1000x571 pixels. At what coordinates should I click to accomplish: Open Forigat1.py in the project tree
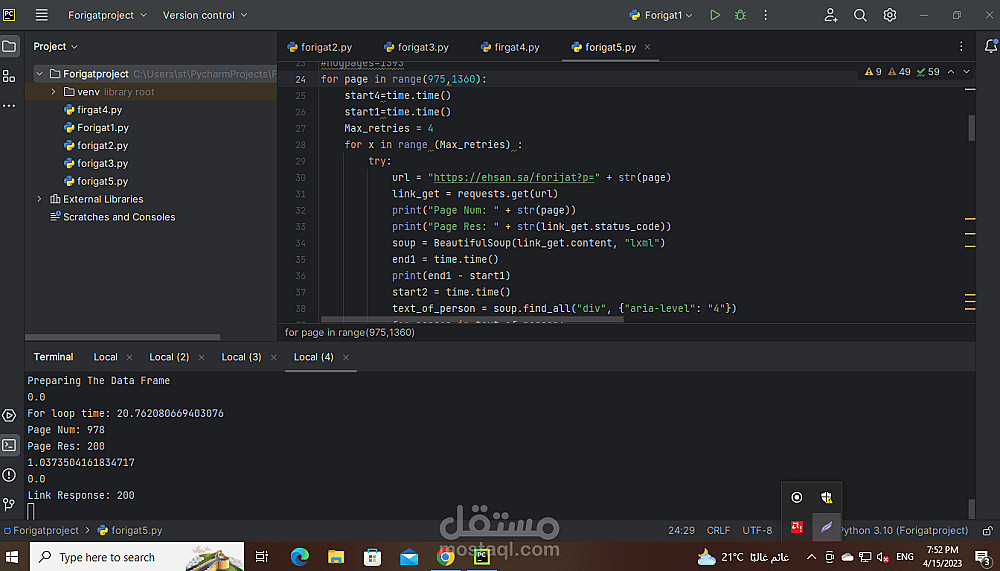click(x=102, y=128)
